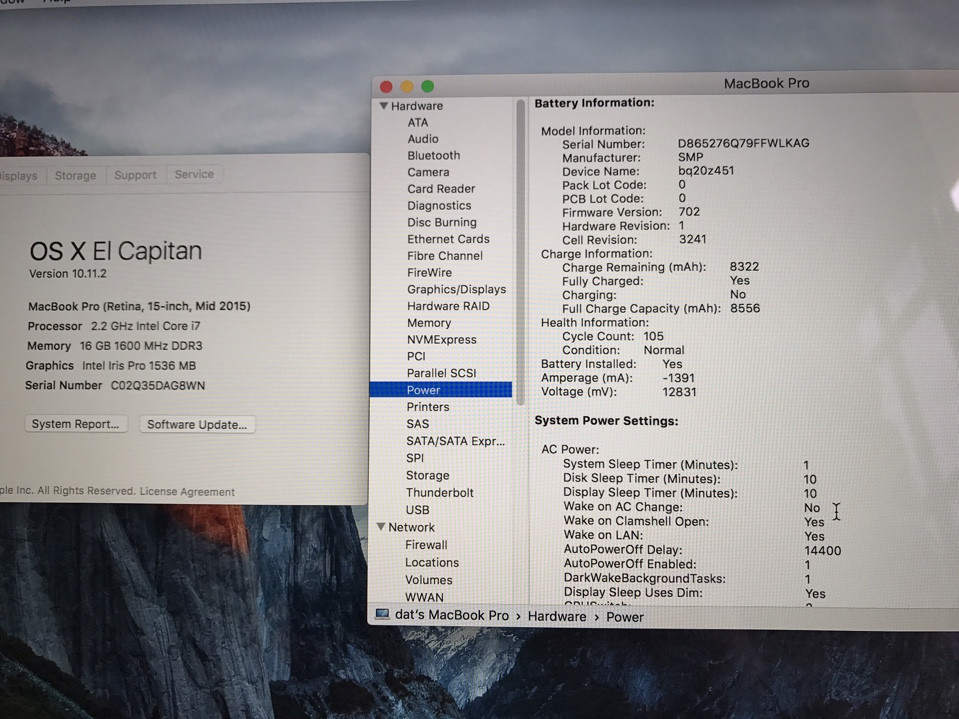Click the Condition value Normal
This screenshot has width=959, height=719.
click(x=664, y=350)
